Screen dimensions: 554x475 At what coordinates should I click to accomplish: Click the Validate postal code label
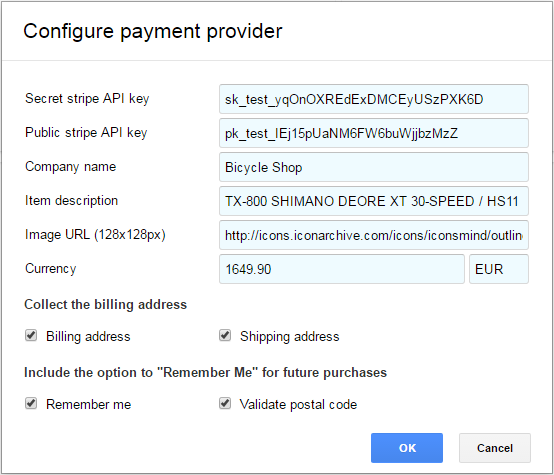(x=299, y=404)
